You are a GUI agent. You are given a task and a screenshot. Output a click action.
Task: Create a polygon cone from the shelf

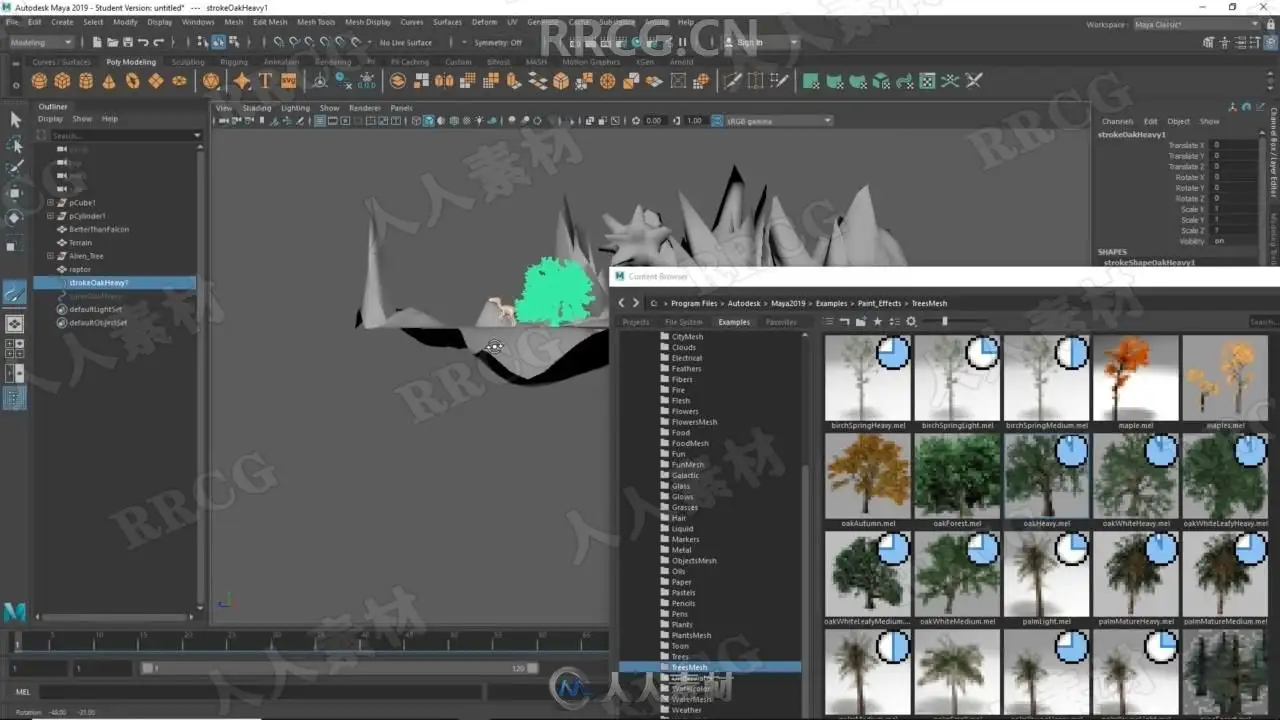tap(108, 81)
